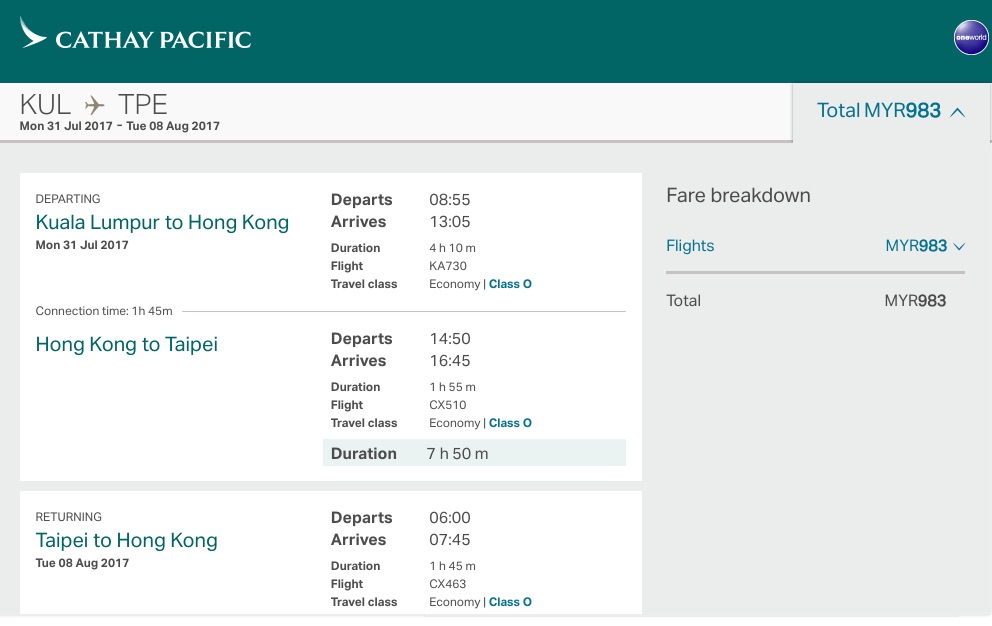Click the airplane icon between KUL and TPE
The height and width of the screenshot is (626, 992).
(94, 104)
